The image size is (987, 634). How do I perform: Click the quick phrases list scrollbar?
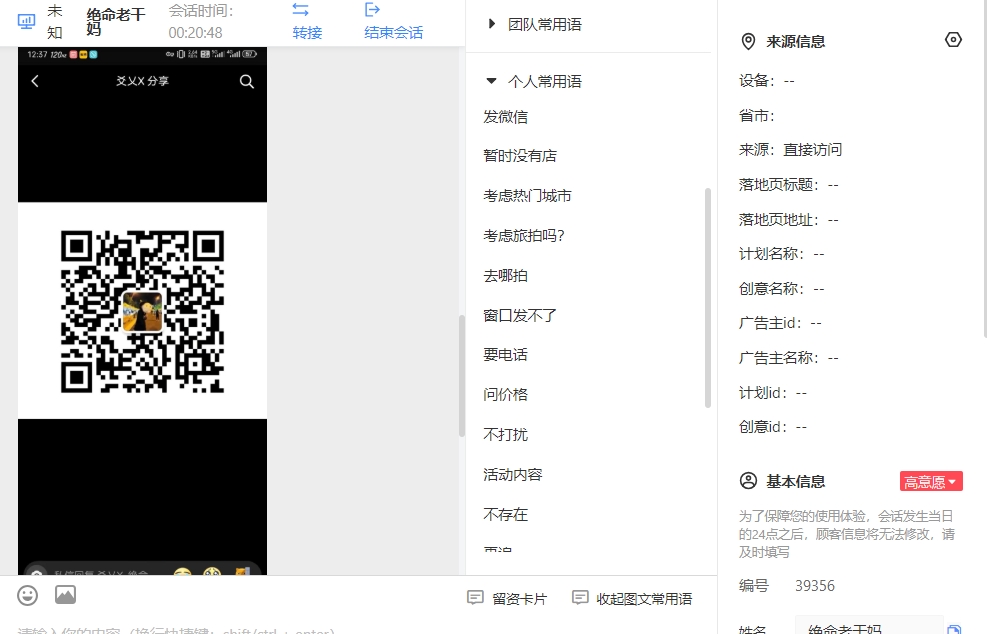[x=708, y=298]
